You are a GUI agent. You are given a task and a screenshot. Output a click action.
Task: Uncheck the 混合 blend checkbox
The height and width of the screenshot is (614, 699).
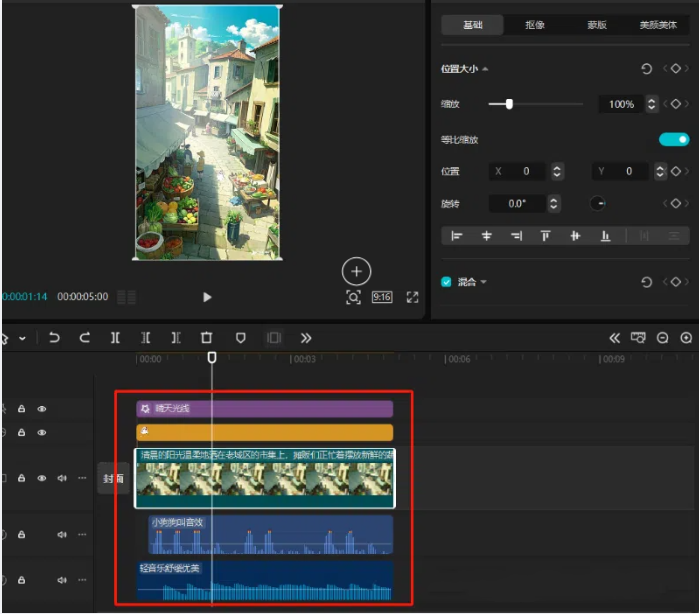(447, 282)
